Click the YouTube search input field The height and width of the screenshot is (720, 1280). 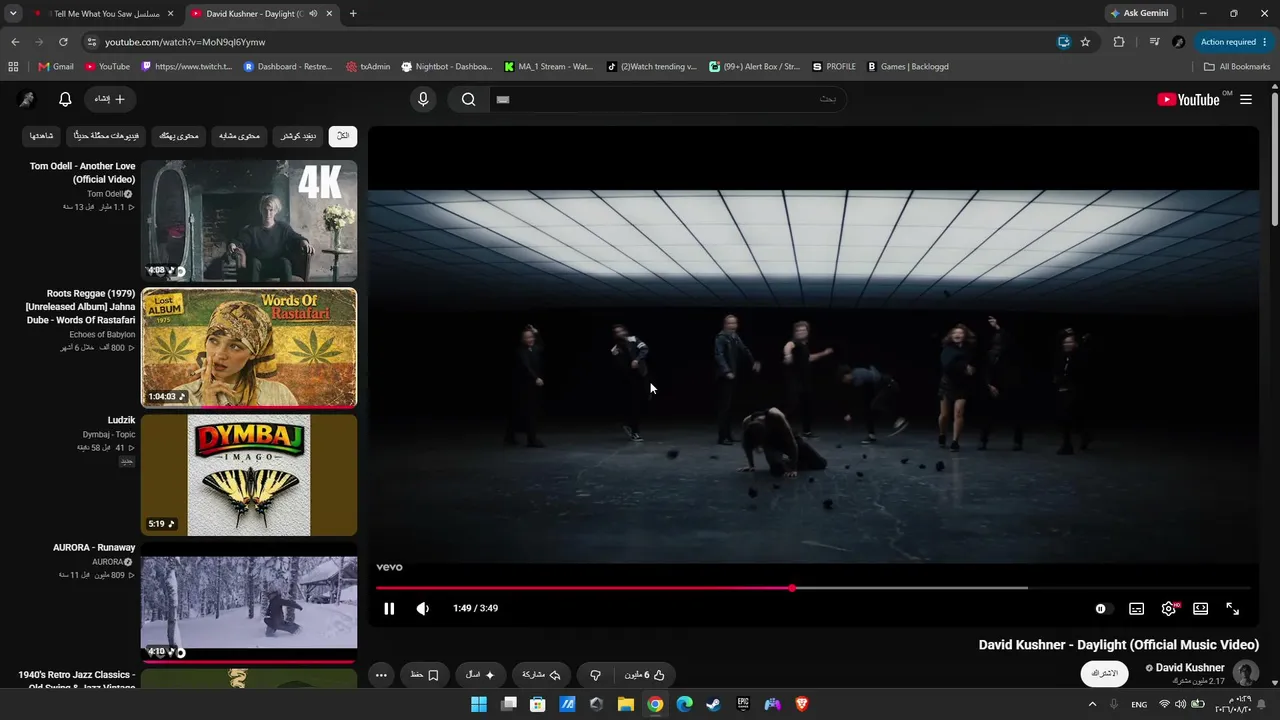[668, 99]
